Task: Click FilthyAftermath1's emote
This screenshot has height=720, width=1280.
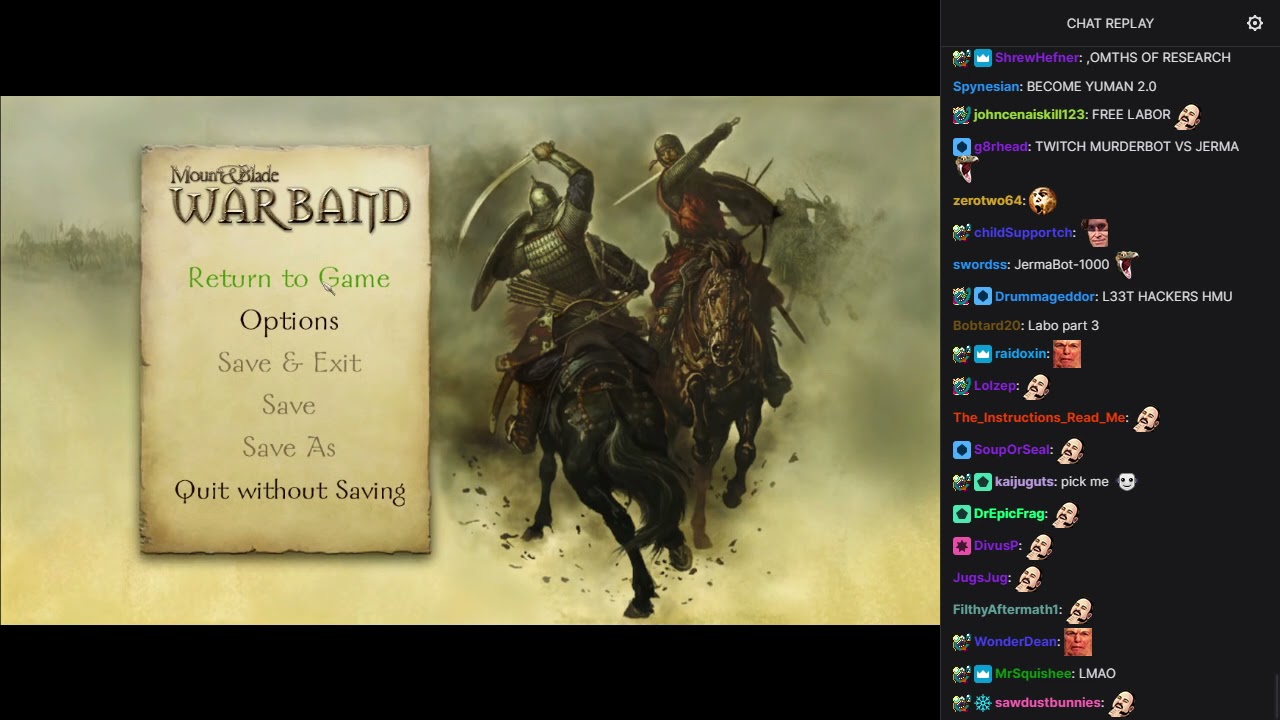Action: (x=1080, y=611)
